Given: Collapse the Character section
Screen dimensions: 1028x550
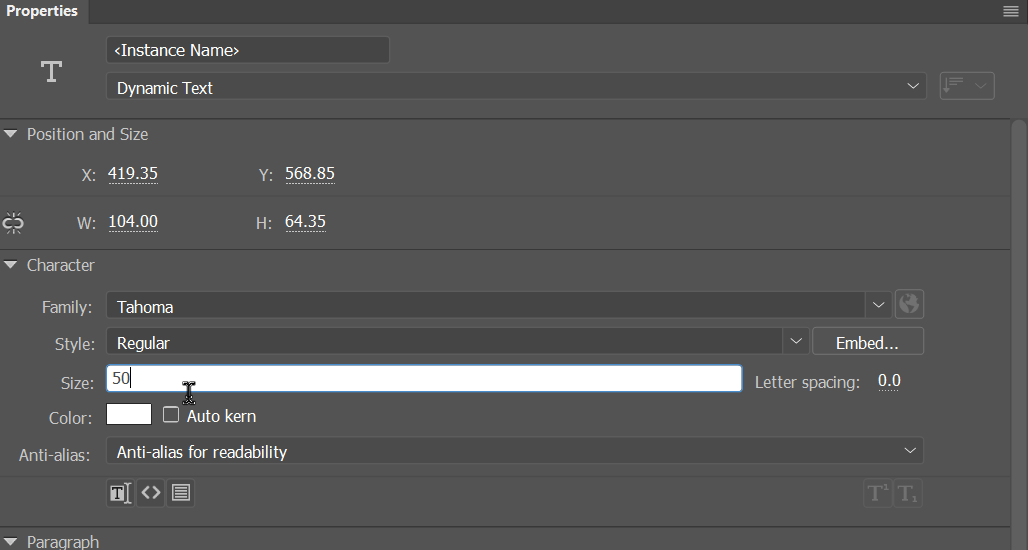Looking at the screenshot, I should pyautogui.click(x=10, y=265).
